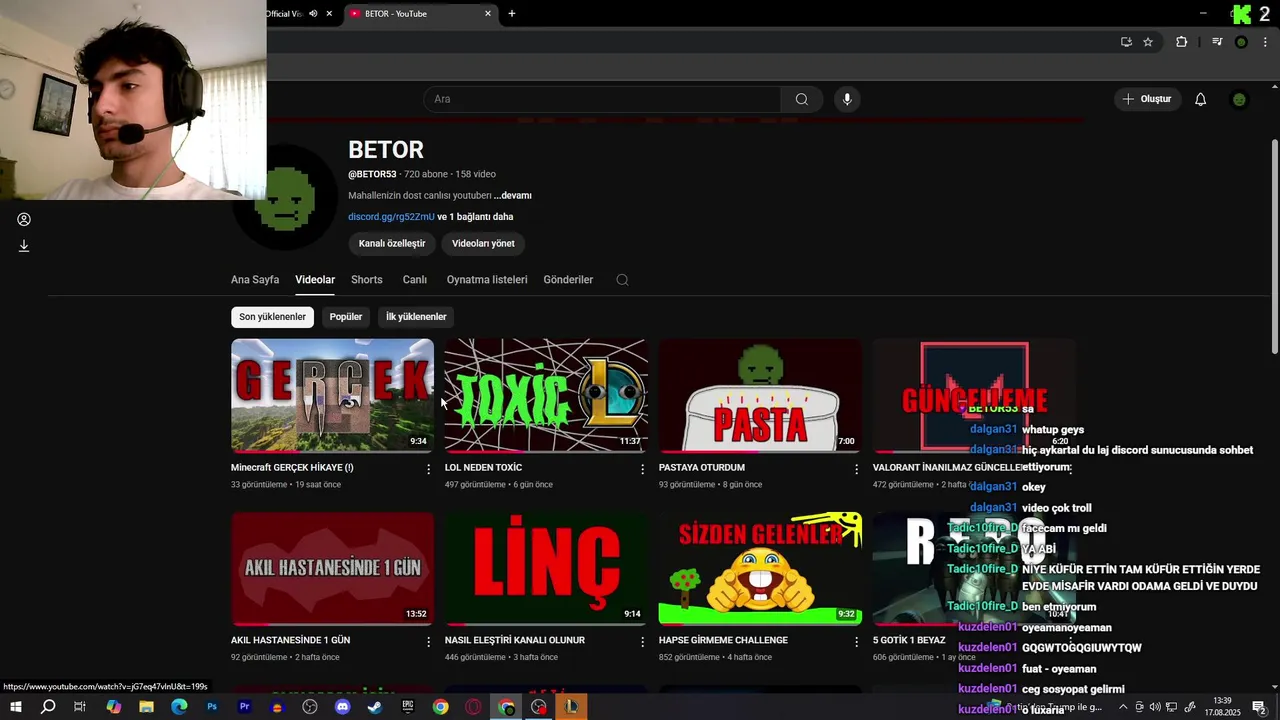Open Photoshop from taskbar

click(x=212, y=707)
